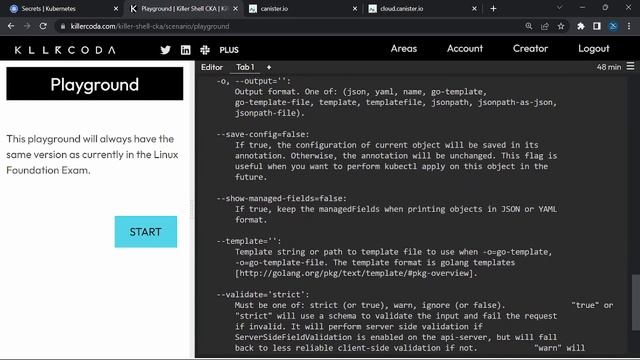Screen dimensions: 640x360
Task: Click the KILLERCODA logo
Action: pyautogui.click(x=65, y=50)
